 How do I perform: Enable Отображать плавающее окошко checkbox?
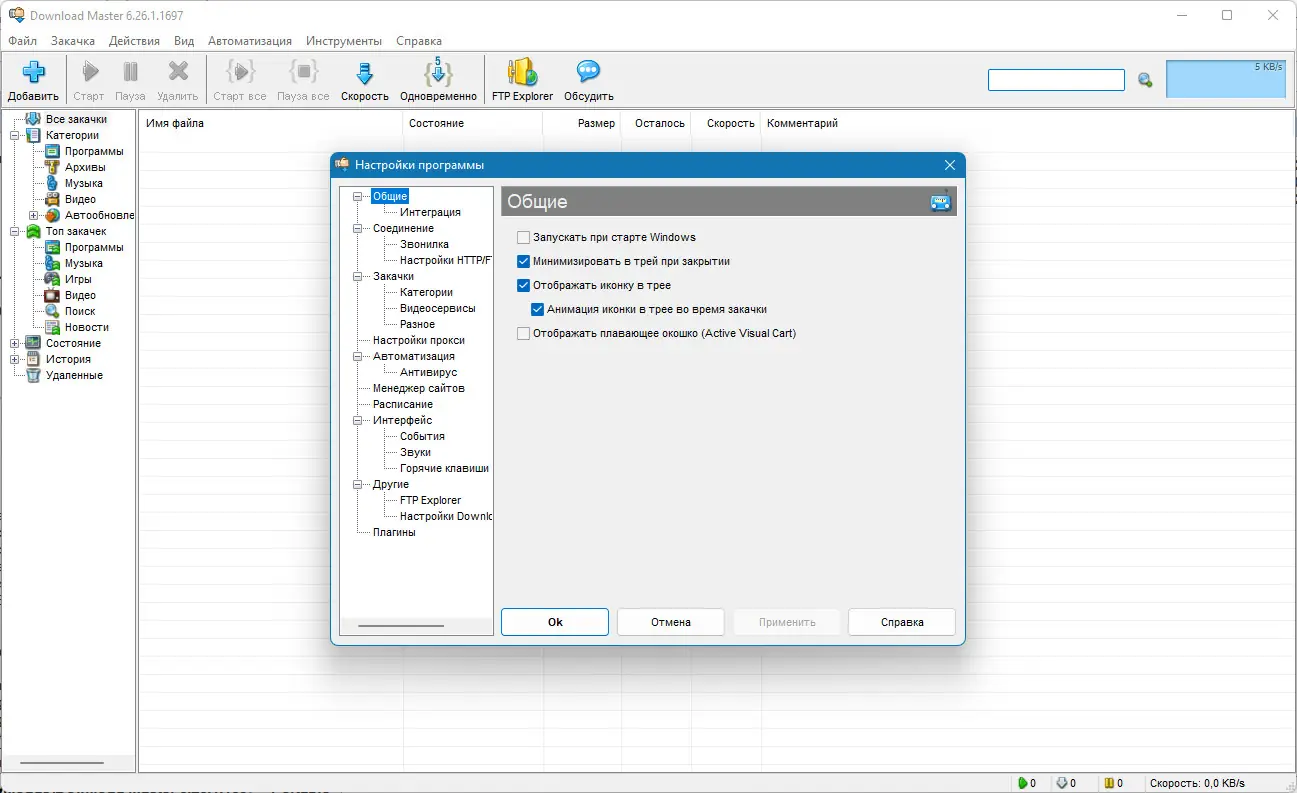[x=523, y=333]
